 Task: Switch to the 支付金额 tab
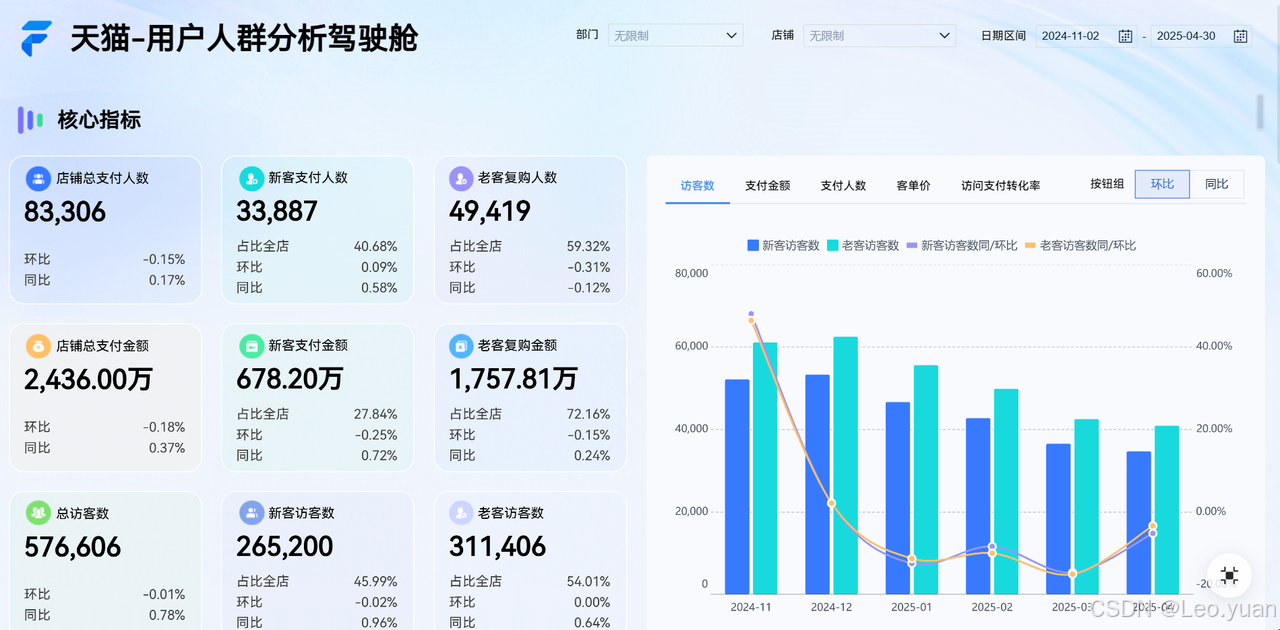pyautogui.click(x=768, y=186)
